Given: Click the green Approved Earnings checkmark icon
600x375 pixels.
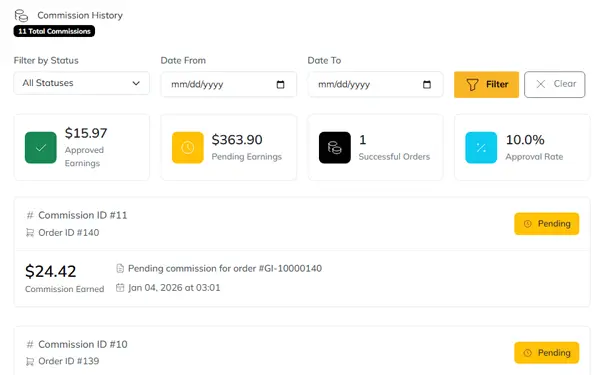Looking at the screenshot, I should point(41,148).
